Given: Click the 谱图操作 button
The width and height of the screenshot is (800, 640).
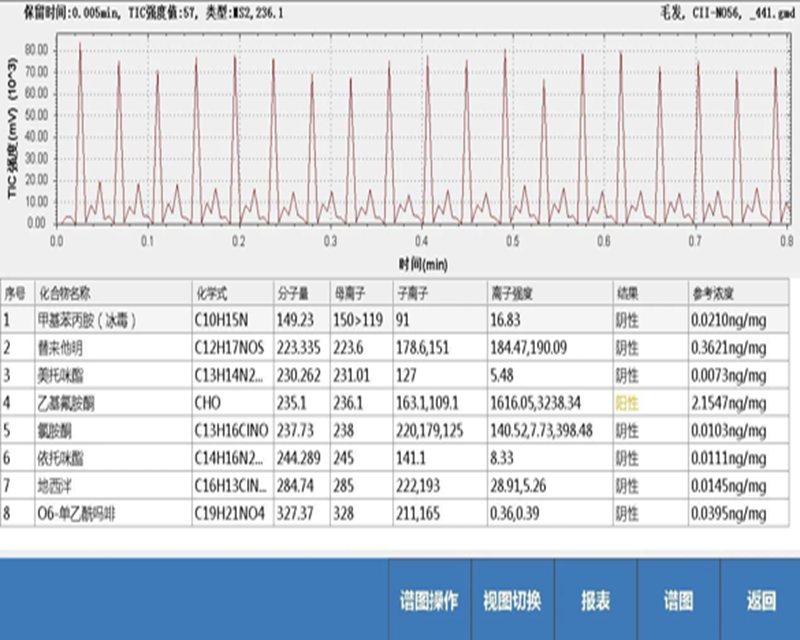Looking at the screenshot, I should tap(429, 600).
